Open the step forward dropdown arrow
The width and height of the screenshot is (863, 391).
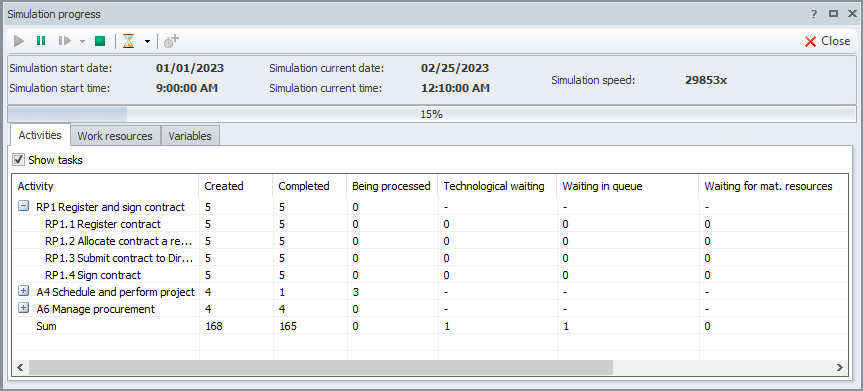coord(82,41)
